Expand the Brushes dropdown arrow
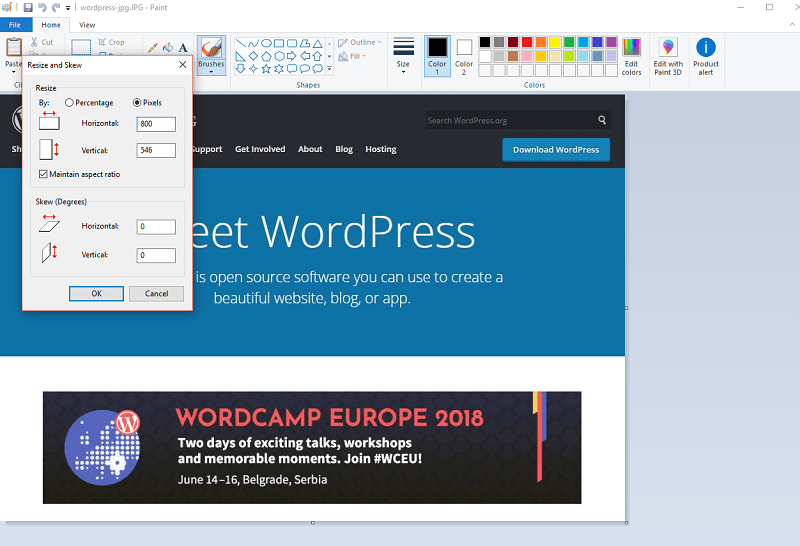This screenshot has height=546, width=800. (x=211, y=71)
